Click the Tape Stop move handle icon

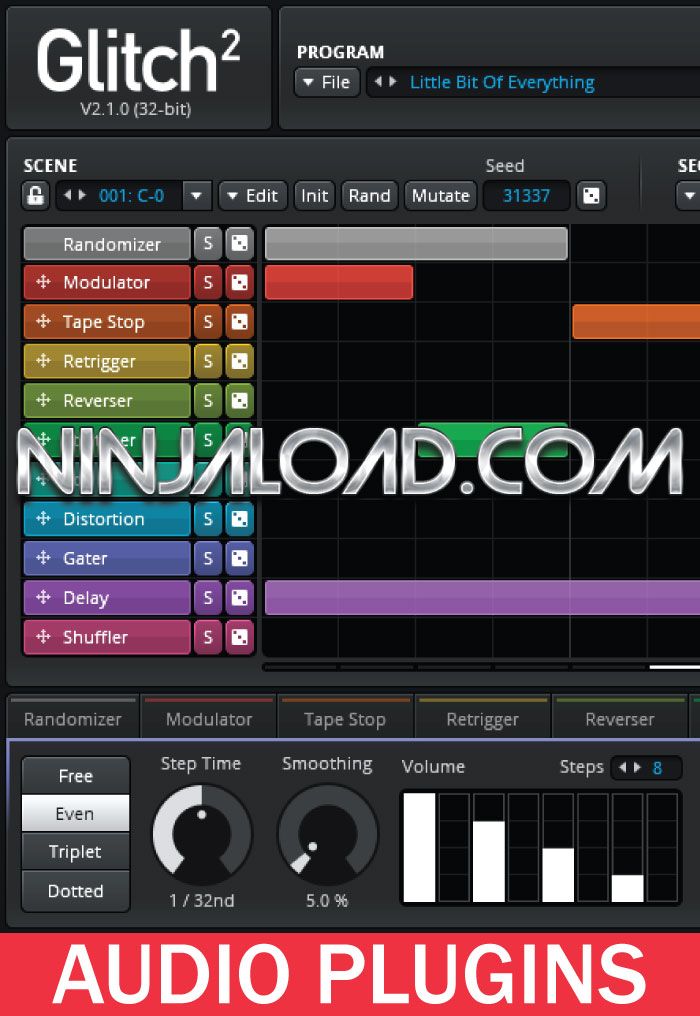pos(43,321)
